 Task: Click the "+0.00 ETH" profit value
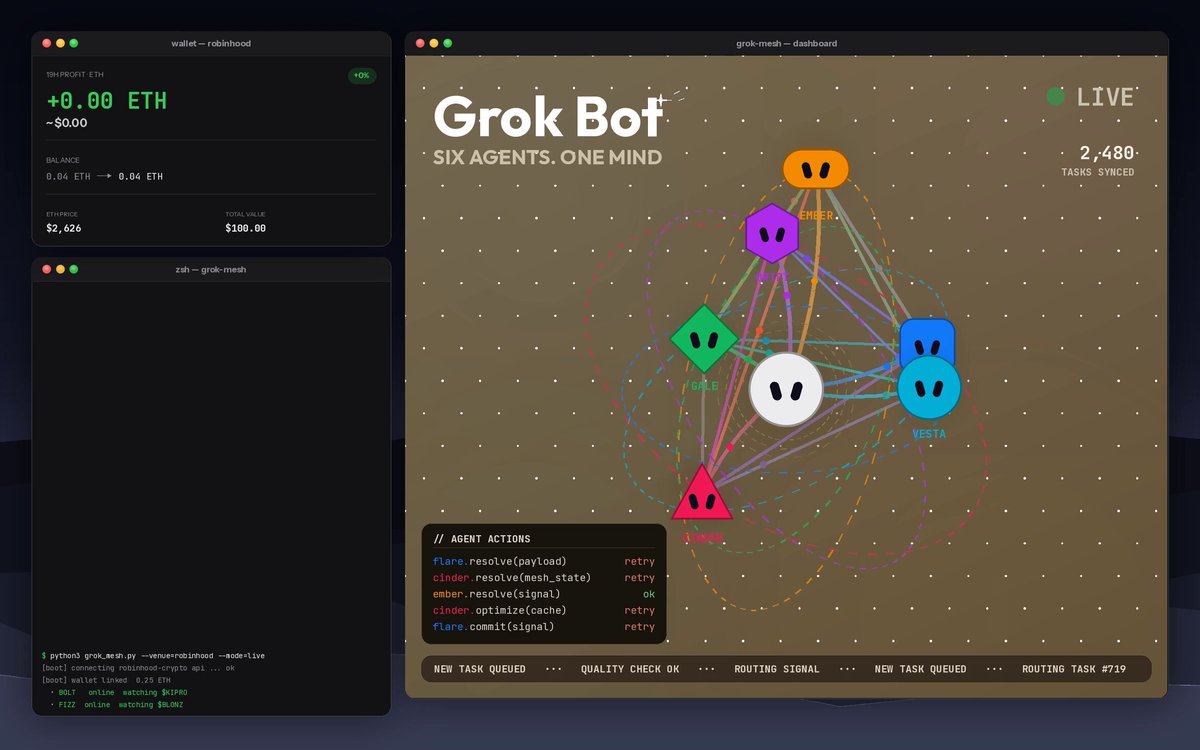[x=107, y=101]
